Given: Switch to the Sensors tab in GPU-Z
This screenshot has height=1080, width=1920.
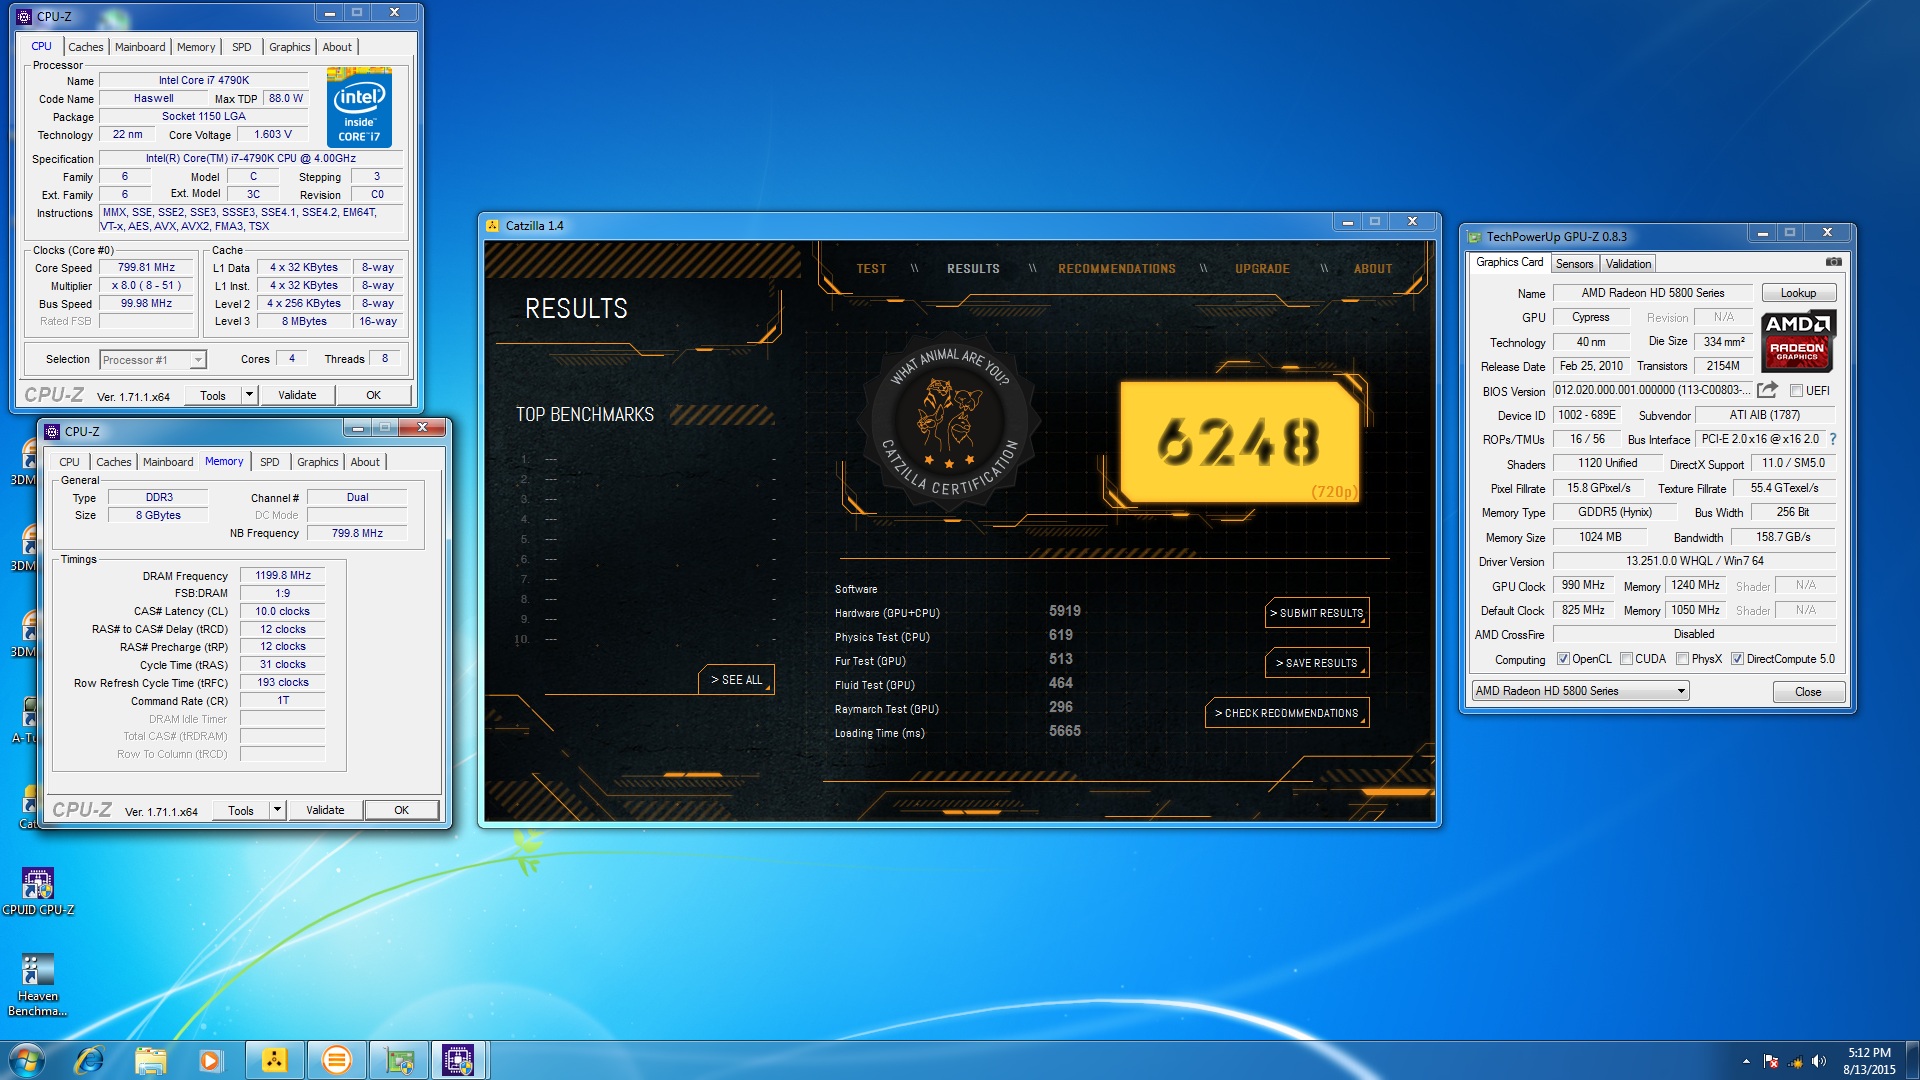Looking at the screenshot, I should [x=1574, y=264].
